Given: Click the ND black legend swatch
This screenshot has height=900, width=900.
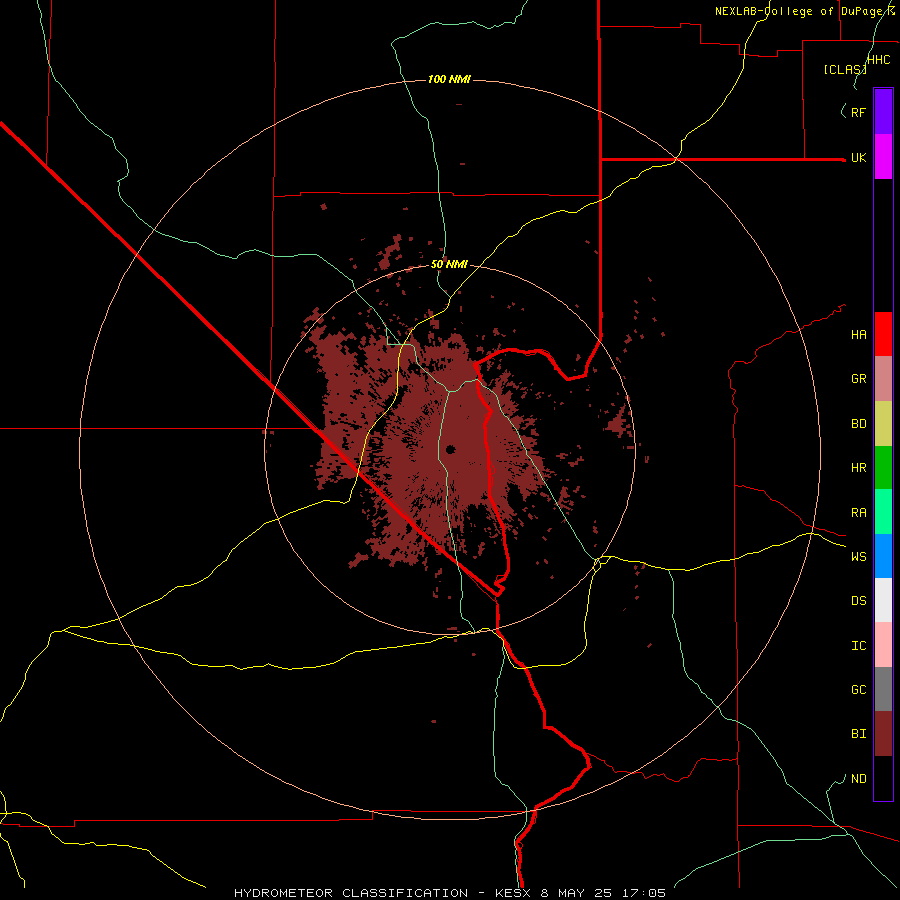Looking at the screenshot, I should point(883,778).
